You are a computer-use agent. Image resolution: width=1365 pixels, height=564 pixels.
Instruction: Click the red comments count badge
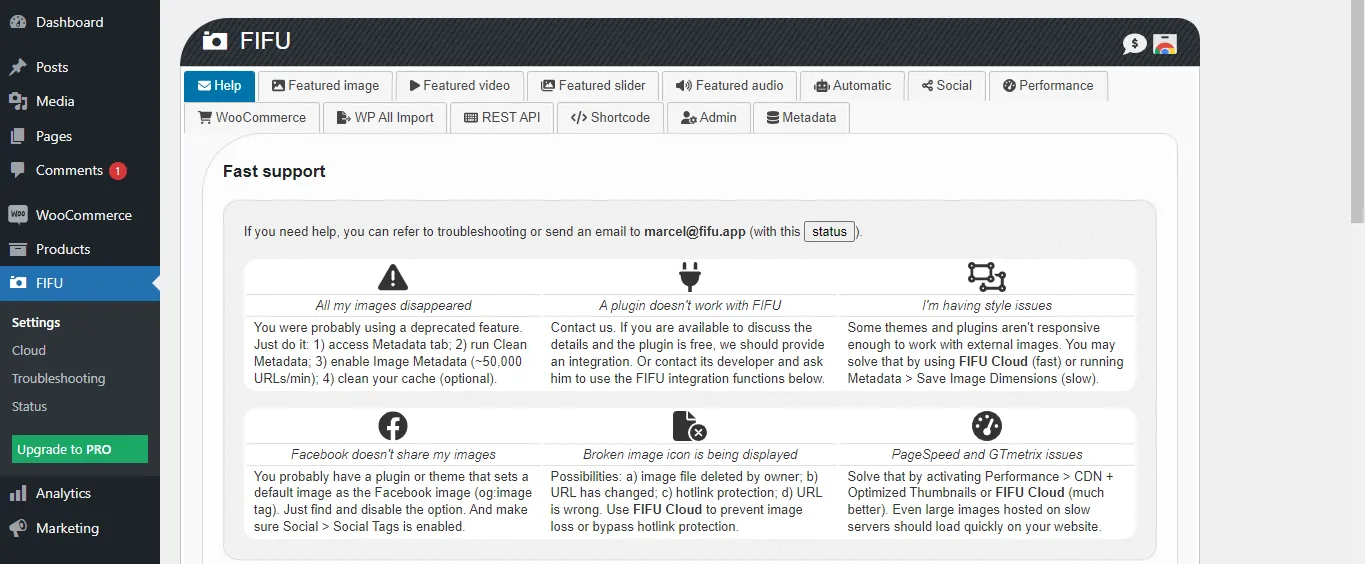click(118, 171)
